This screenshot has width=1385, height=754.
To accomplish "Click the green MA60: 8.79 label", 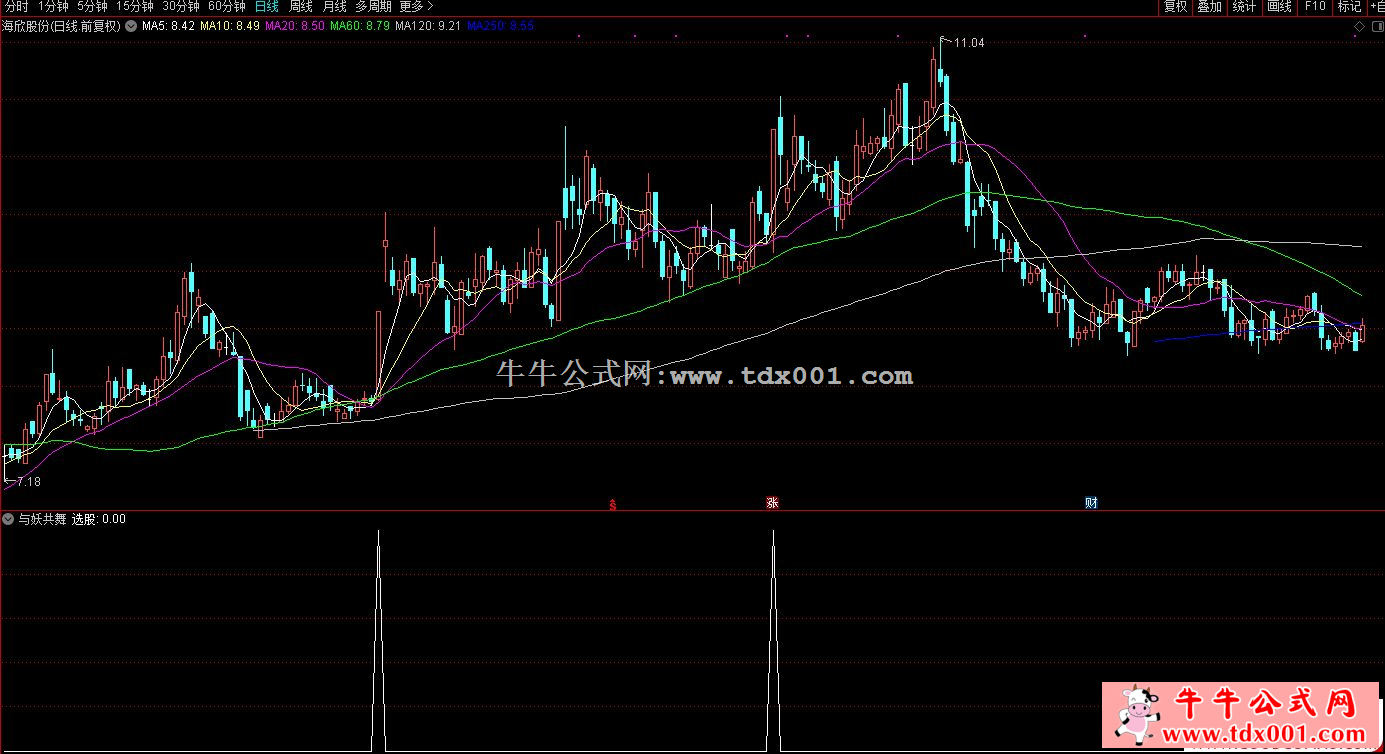I will [x=360, y=26].
